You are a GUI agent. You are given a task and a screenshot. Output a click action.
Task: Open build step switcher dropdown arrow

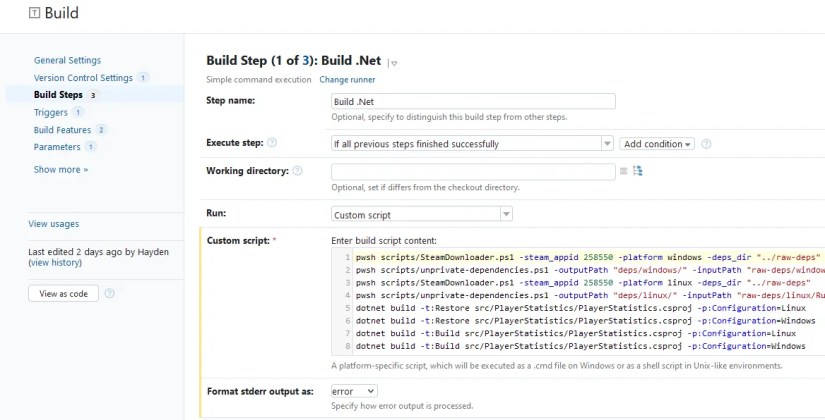(393, 63)
